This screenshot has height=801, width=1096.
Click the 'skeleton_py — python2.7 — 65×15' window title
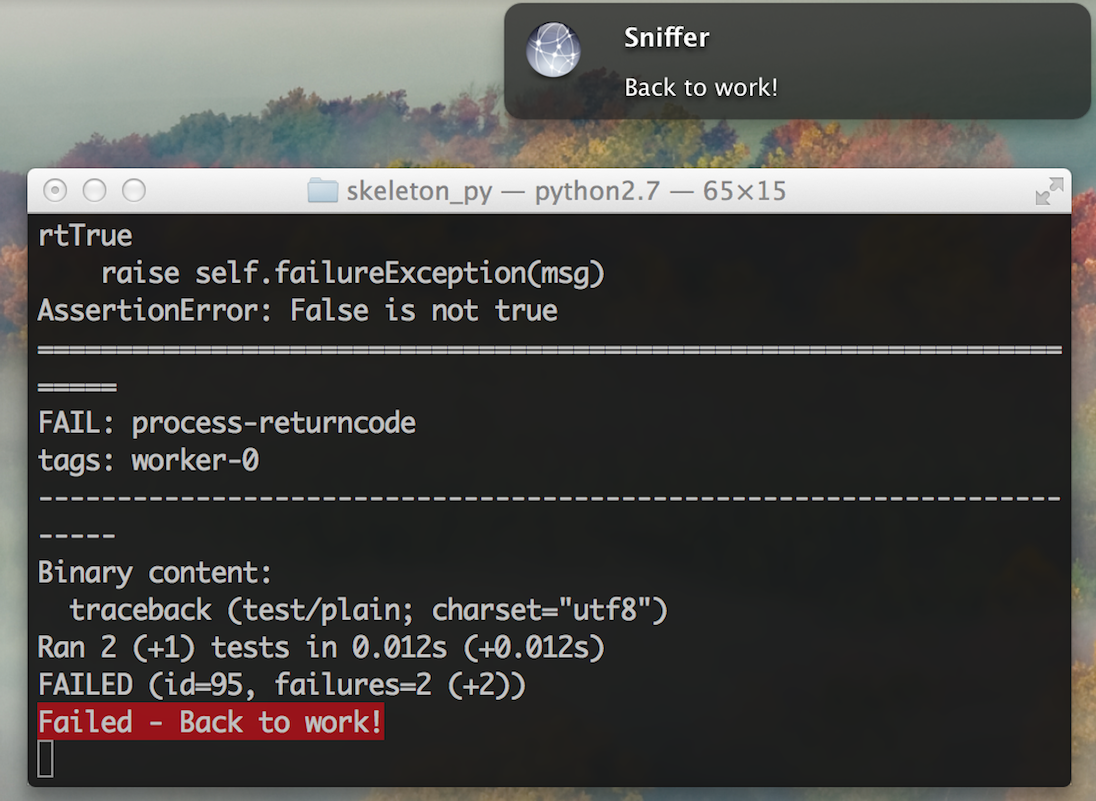click(566, 191)
